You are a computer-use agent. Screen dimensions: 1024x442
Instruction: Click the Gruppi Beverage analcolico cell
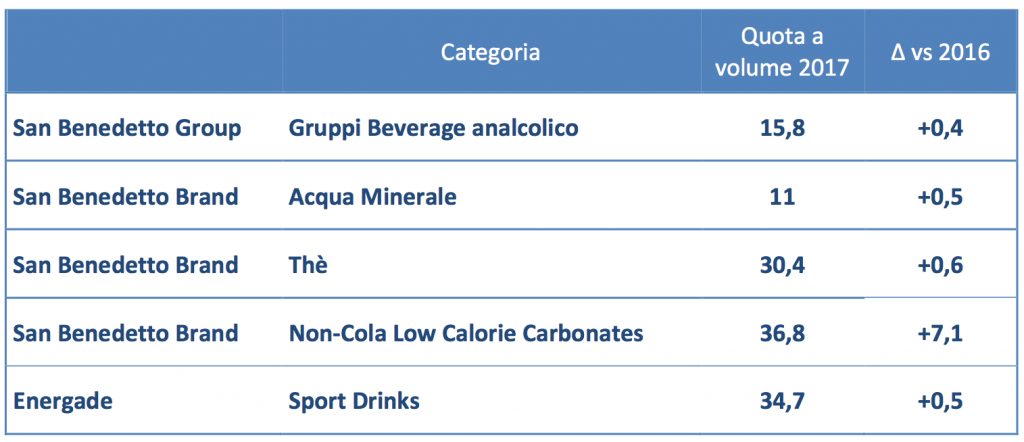tap(433, 128)
